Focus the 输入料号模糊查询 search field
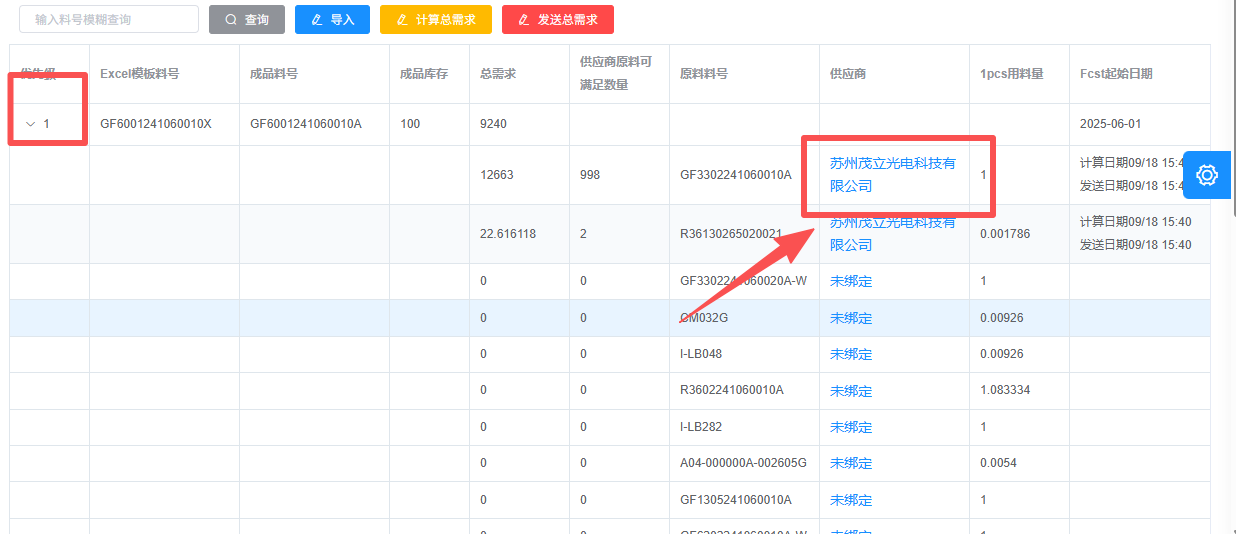 [109, 20]
